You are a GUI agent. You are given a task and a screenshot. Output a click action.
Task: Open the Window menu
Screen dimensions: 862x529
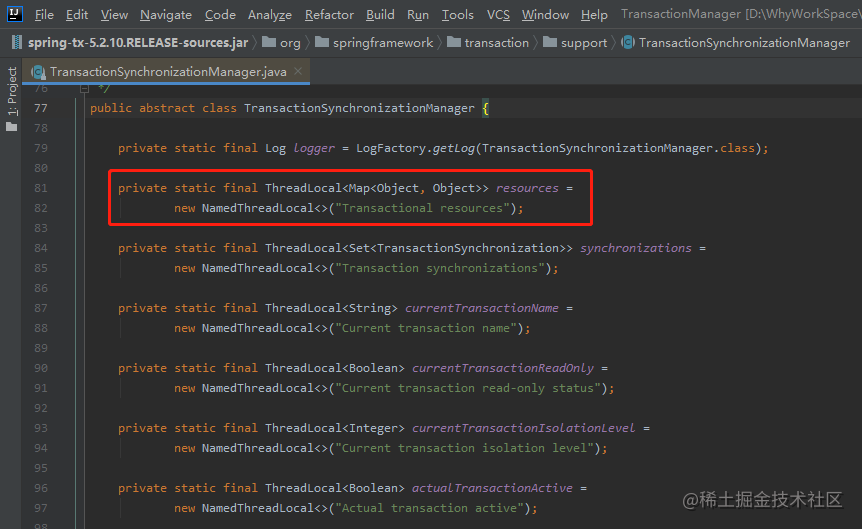pos(545,15)
